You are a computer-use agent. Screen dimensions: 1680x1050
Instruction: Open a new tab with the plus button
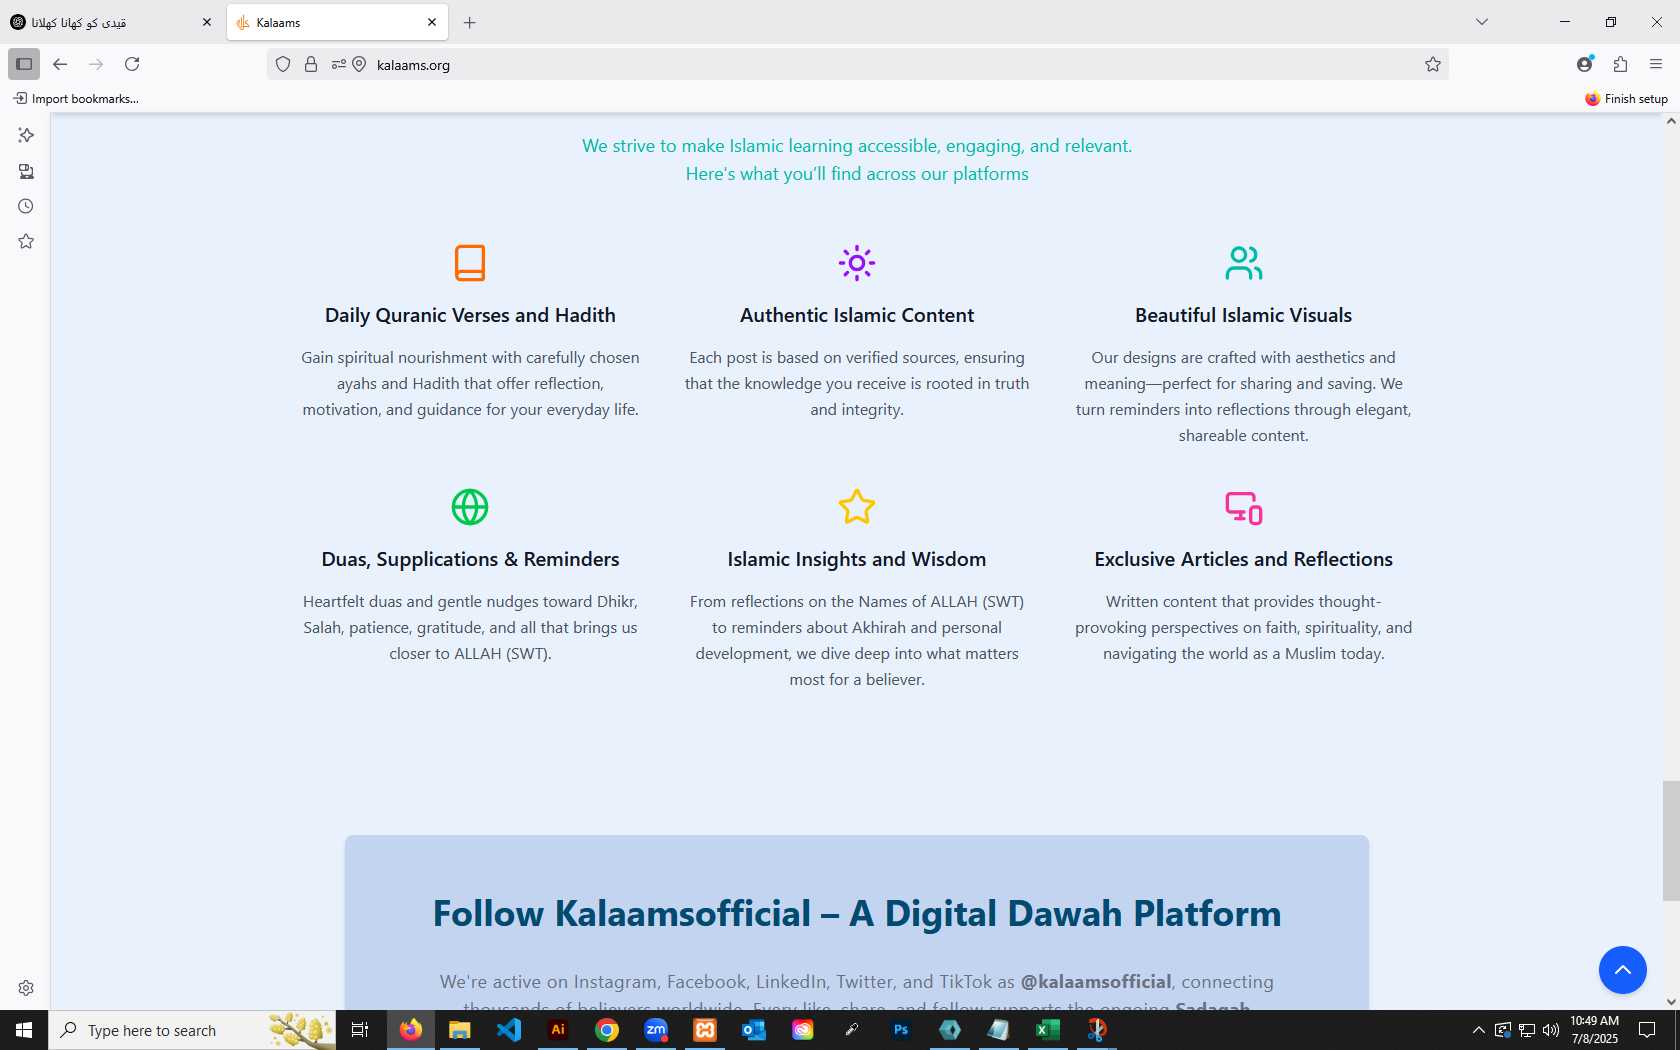click(x=469, y=22)
